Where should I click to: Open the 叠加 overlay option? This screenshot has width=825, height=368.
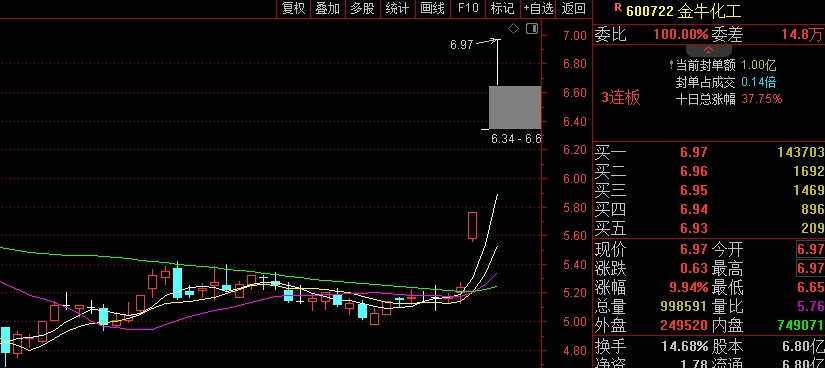point(327,8)
